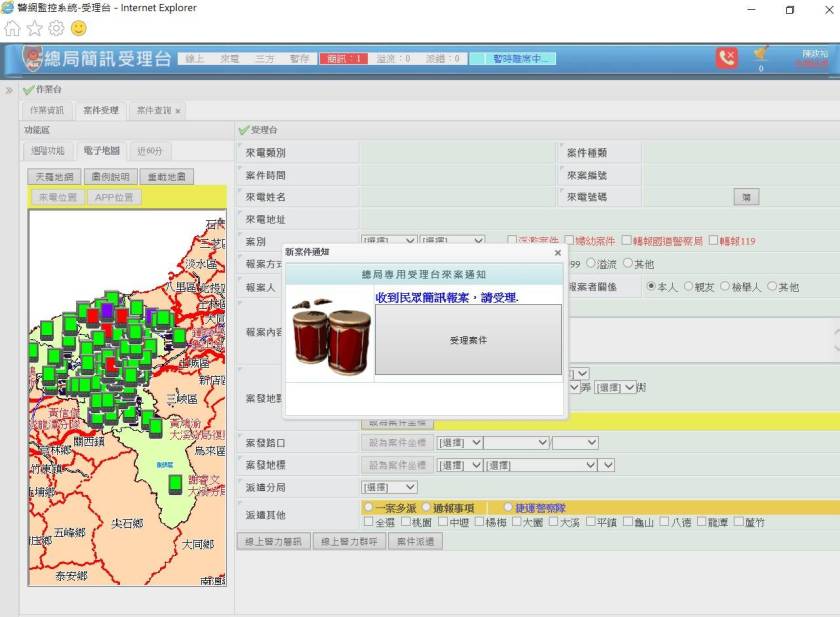The height and width of the screenshot is (617, 840).
Task: Open the 近60分 tab
Action: [149, 151]
